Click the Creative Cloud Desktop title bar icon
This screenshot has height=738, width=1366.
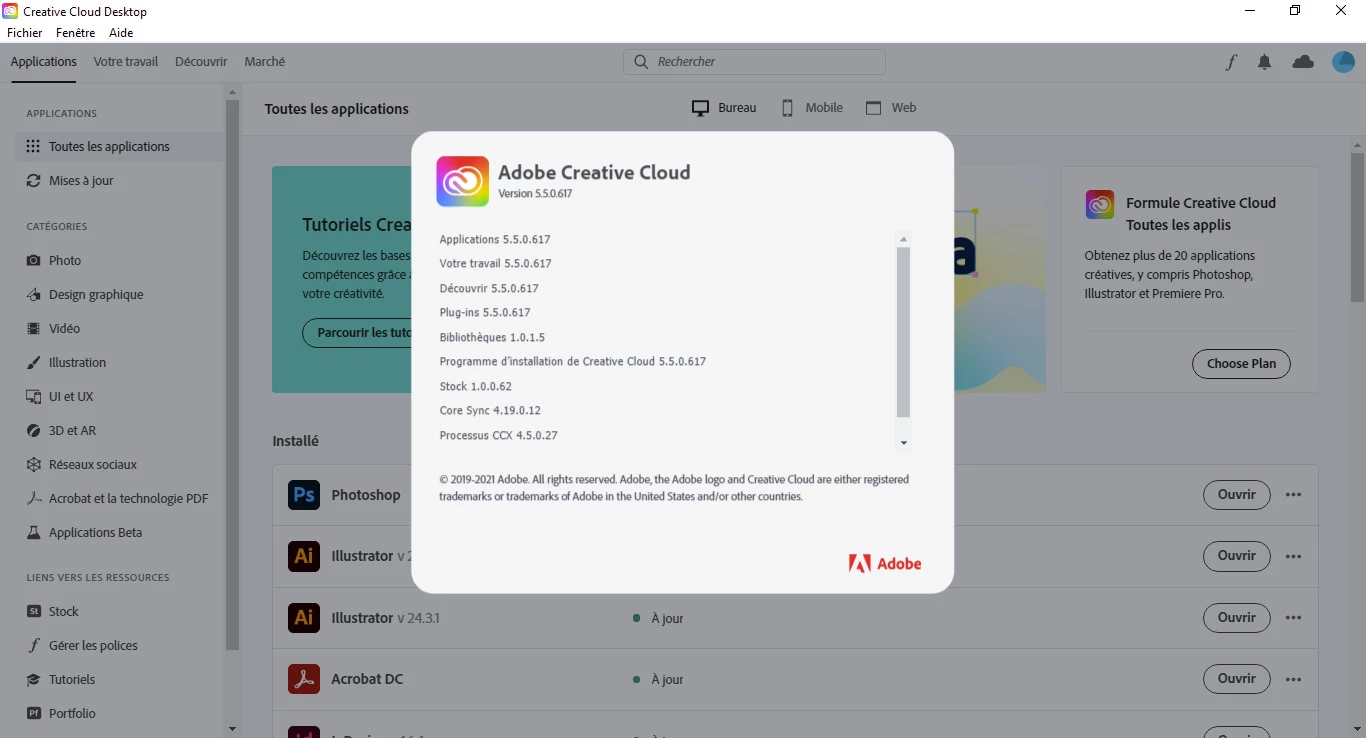point(10,11)
